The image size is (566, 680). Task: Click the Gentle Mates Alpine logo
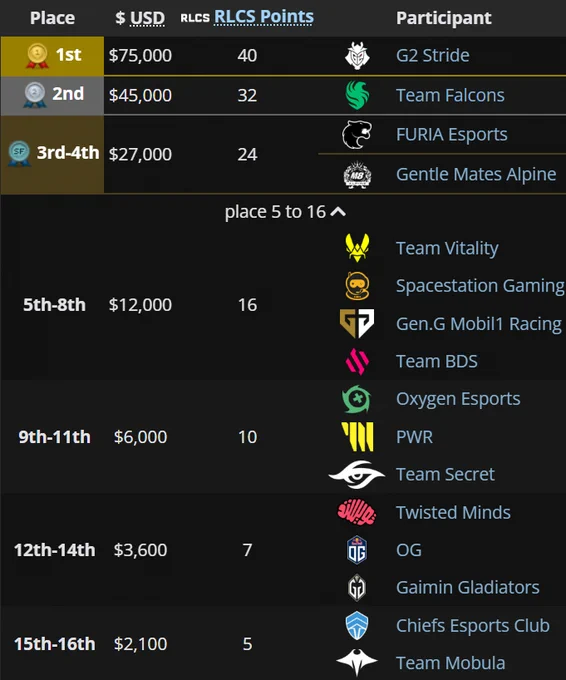click(x=357, y=174)
